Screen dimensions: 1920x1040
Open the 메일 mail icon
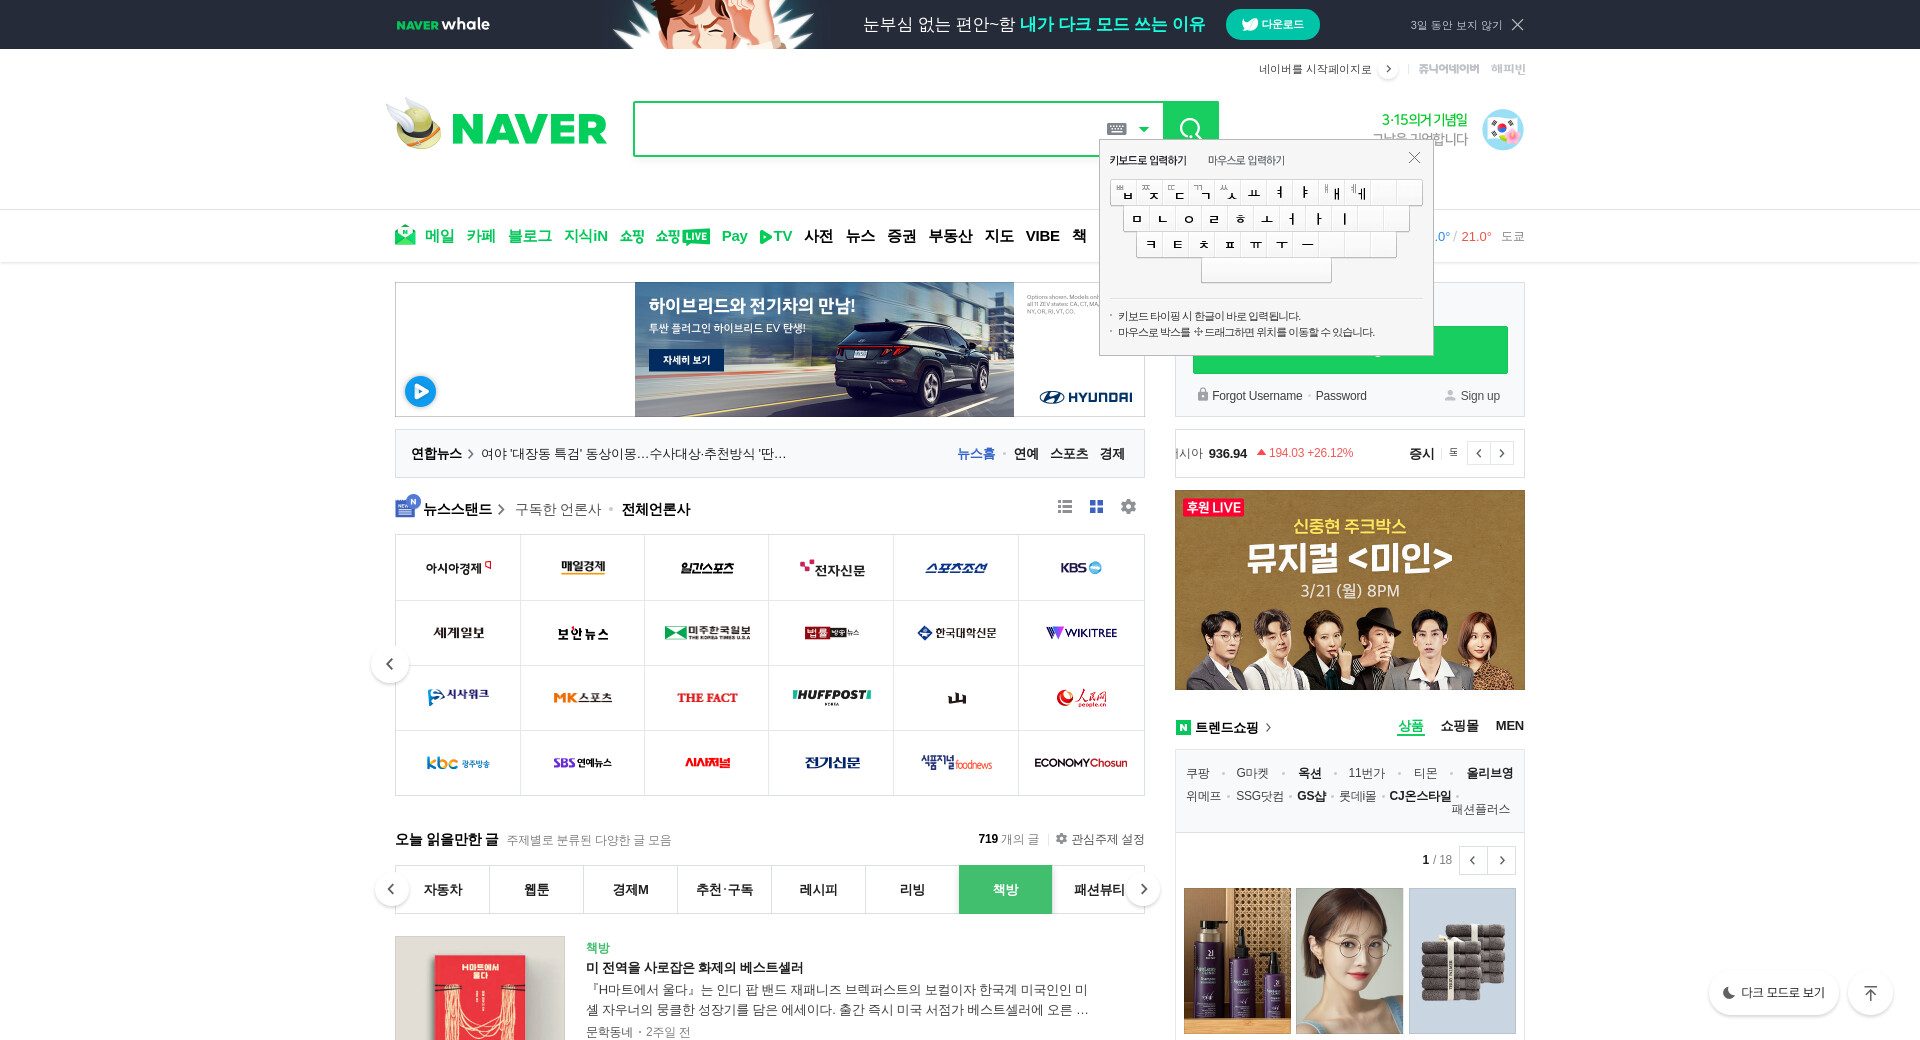405,235
